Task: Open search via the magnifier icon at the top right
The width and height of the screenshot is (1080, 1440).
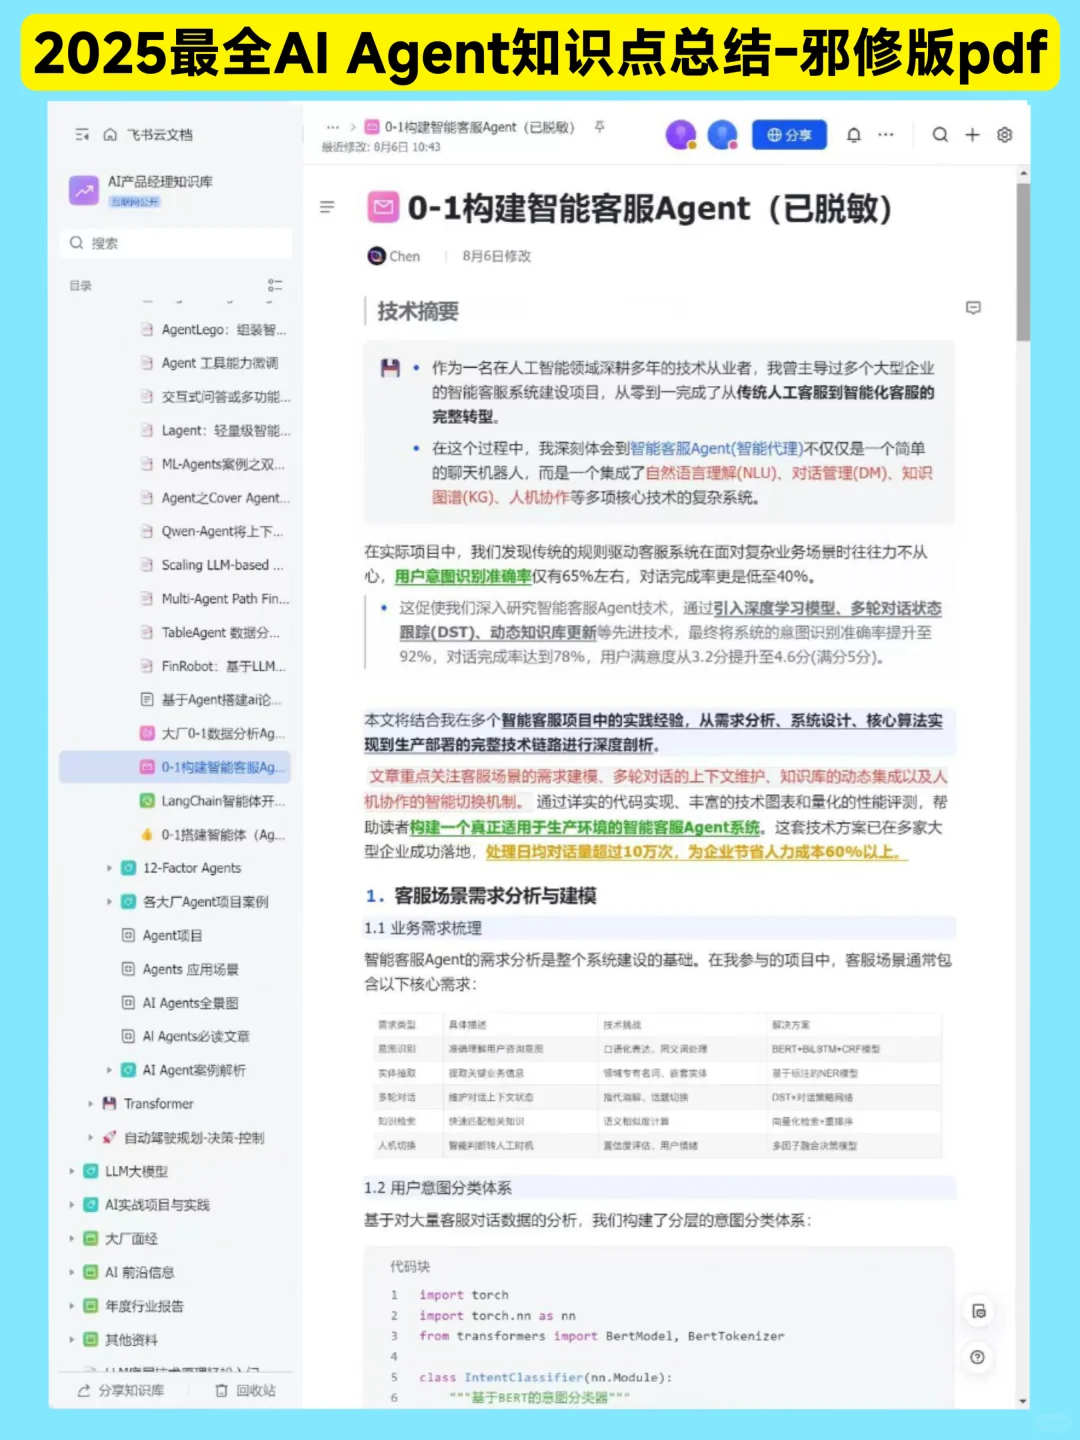Action: [940, 134]
